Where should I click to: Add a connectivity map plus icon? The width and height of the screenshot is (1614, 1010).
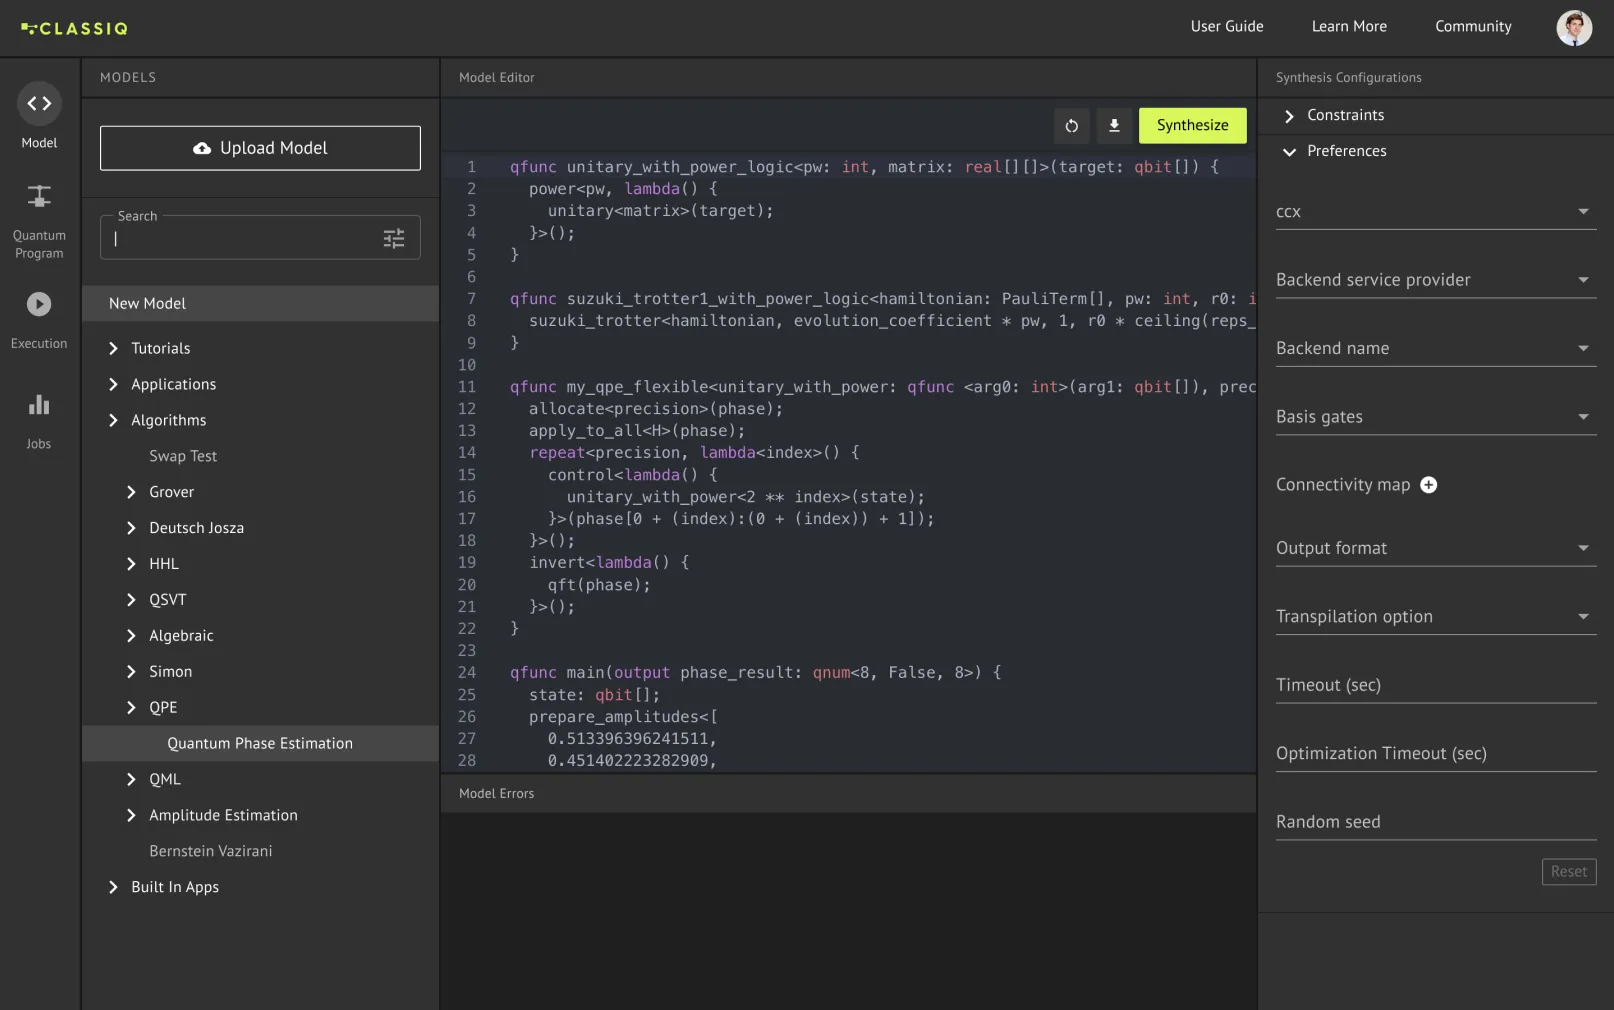[x=1429, y=485]
